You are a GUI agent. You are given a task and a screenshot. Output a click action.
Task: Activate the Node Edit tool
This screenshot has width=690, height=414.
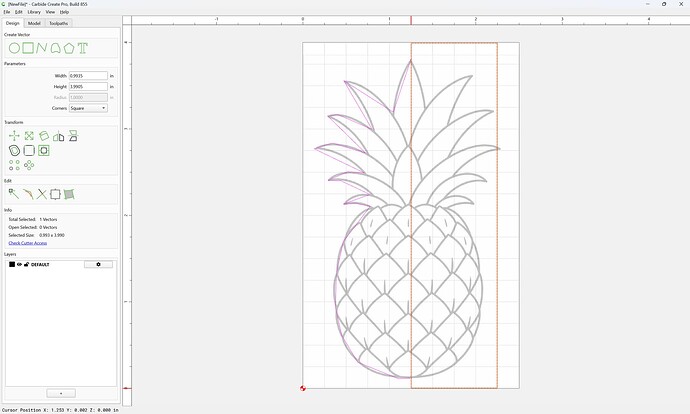click(14, 194)
